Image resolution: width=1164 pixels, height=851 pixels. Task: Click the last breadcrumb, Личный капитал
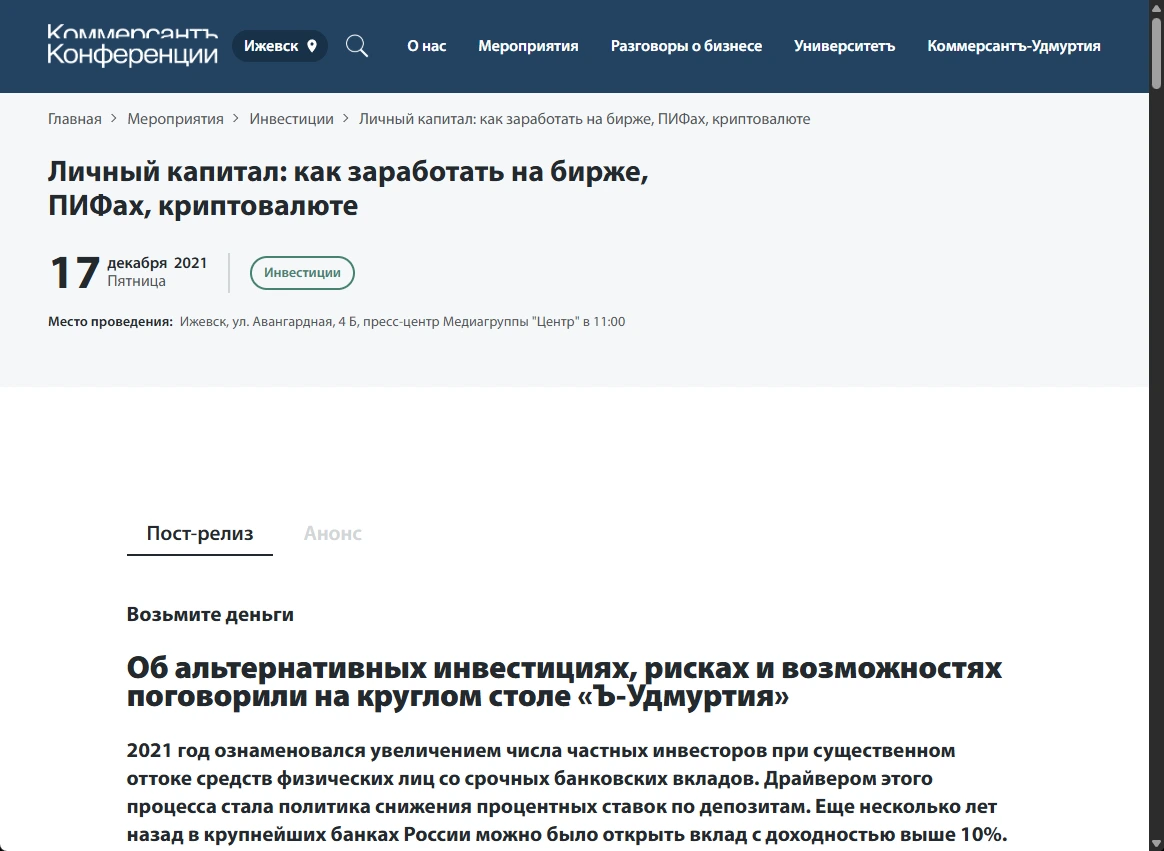tap(584, 119)
